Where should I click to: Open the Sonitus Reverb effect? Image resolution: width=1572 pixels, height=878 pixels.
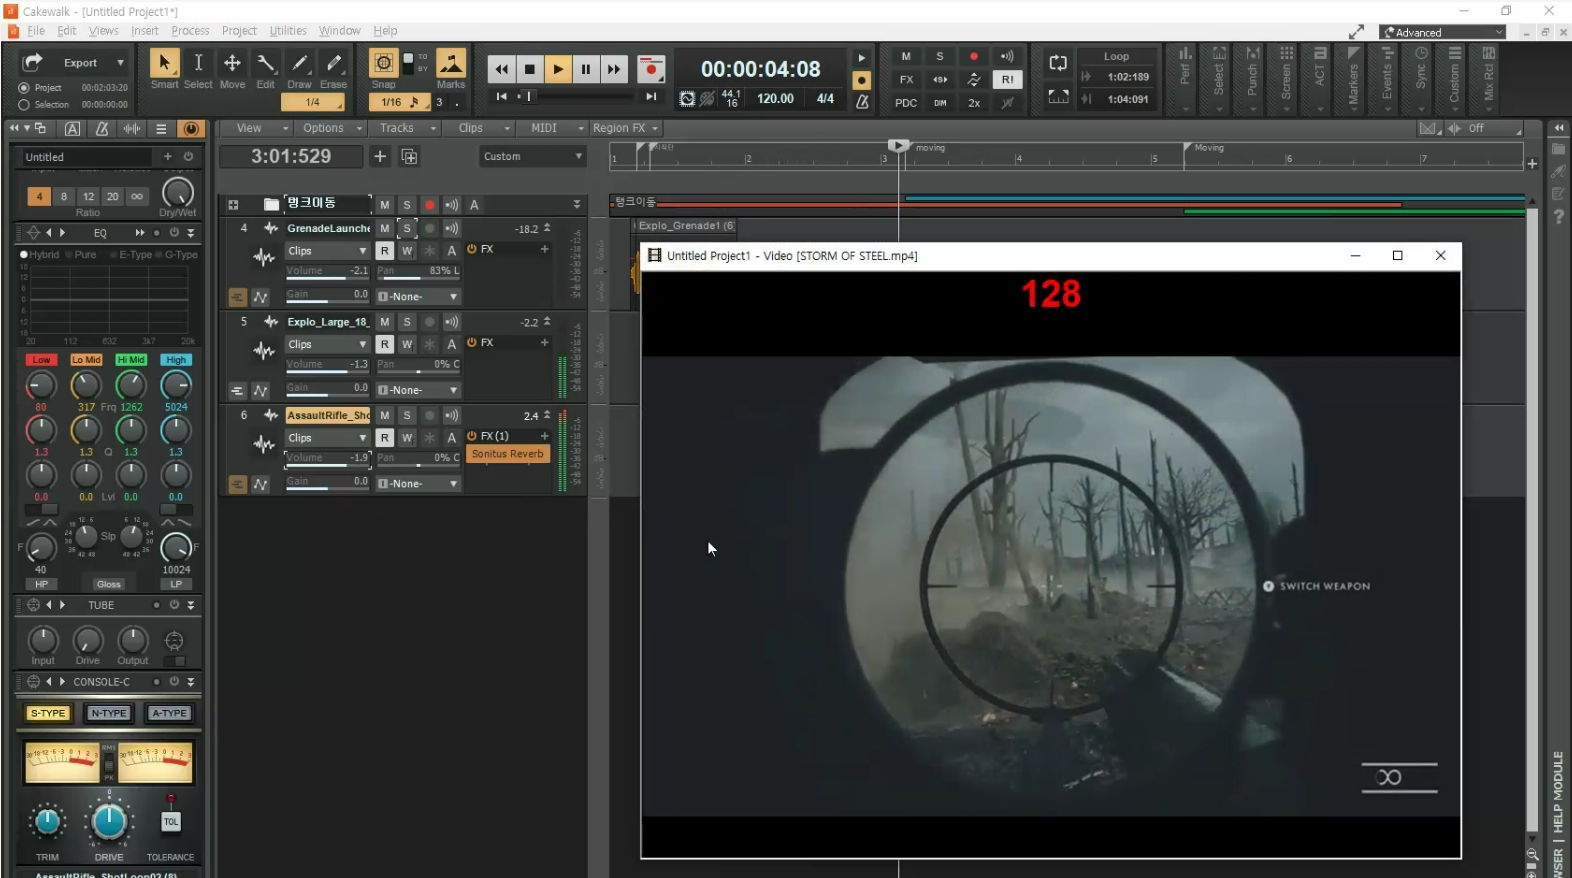click(x=507, y=454)
